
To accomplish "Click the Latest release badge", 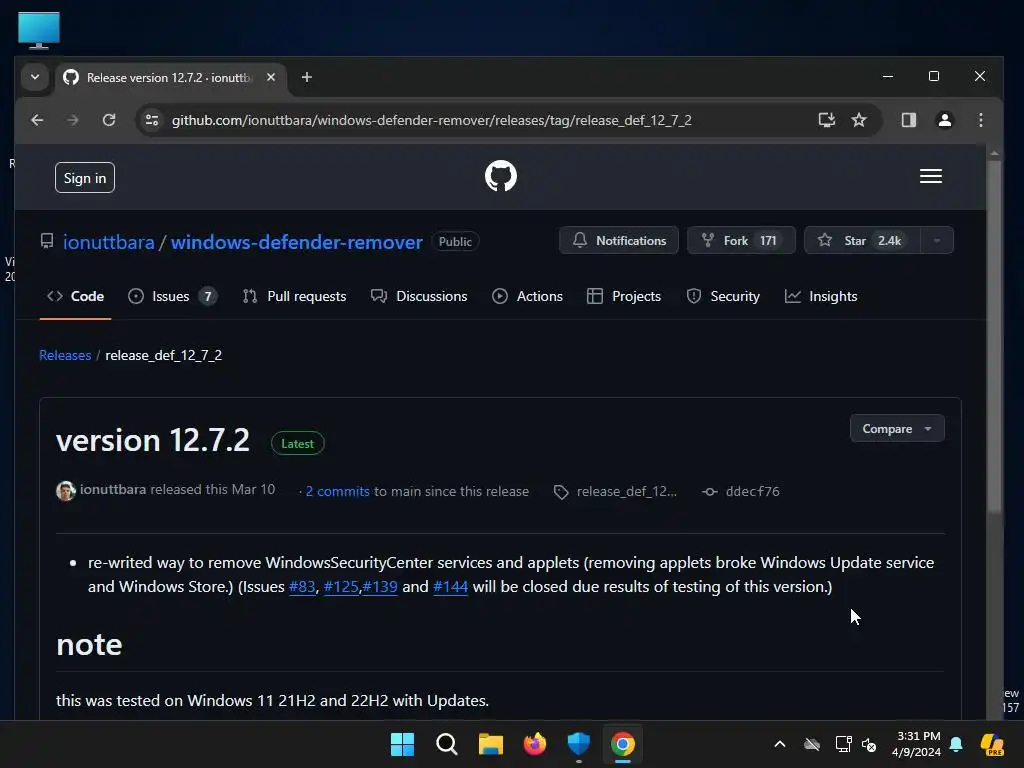I will 298,443.
